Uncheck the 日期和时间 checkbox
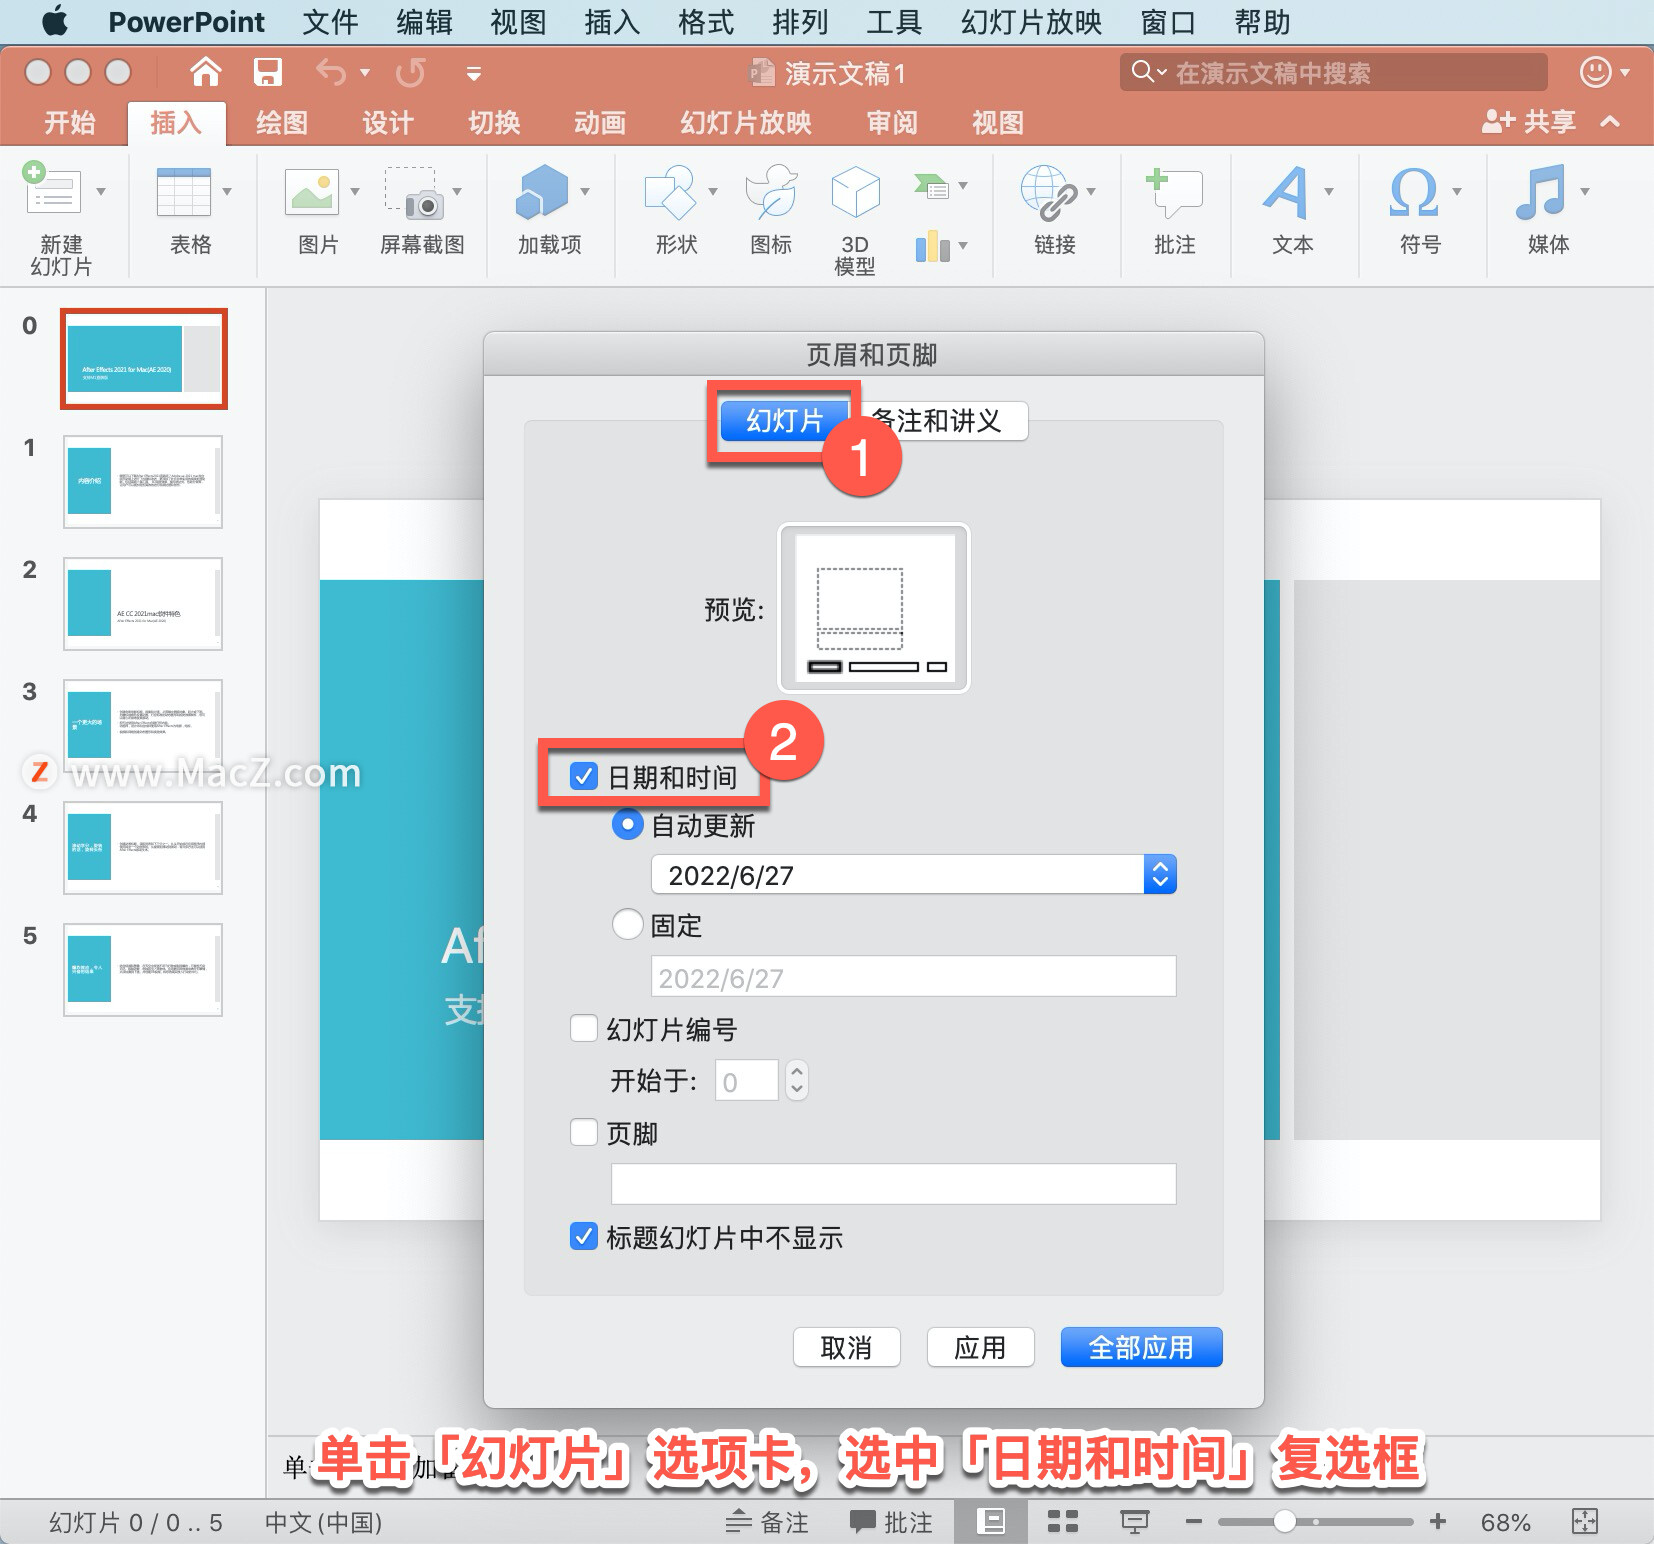1654x1544 pixels. (x=584, y=776)
